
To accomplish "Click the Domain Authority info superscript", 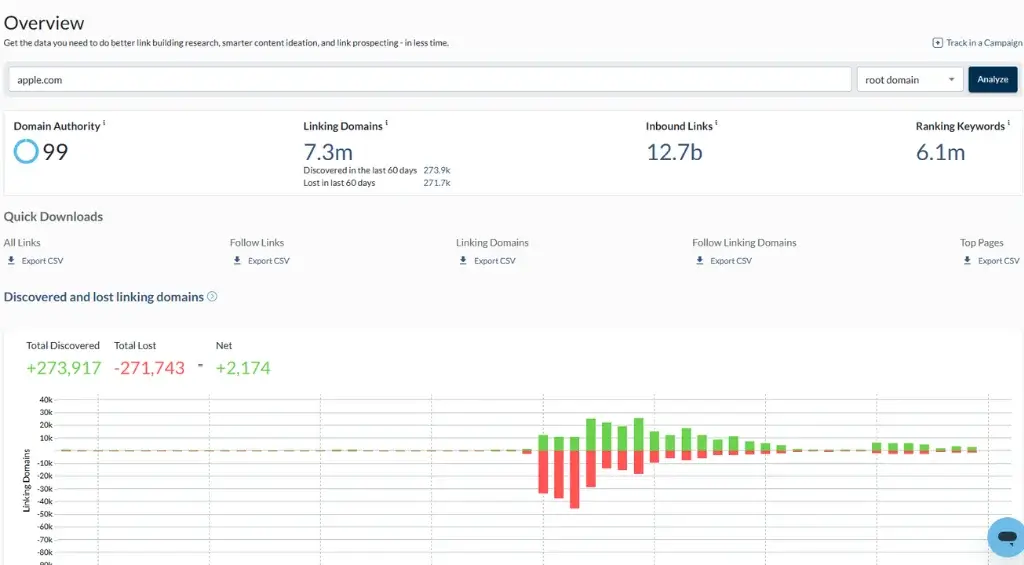I will (104, 123).
